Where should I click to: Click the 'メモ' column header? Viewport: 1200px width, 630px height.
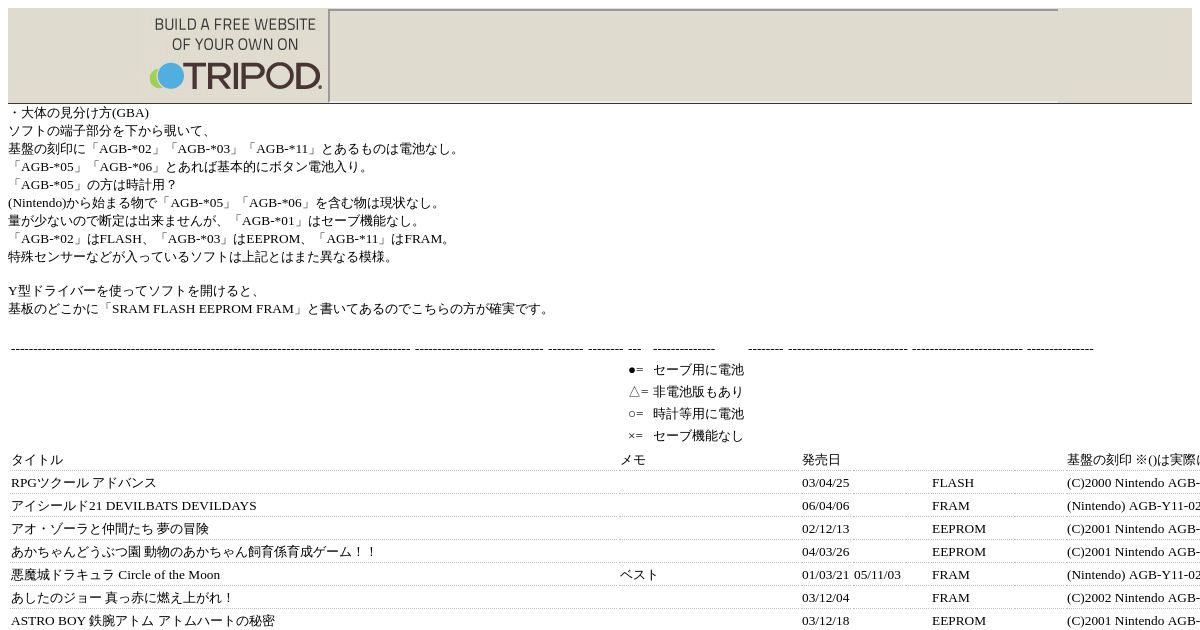coord(633,460)
